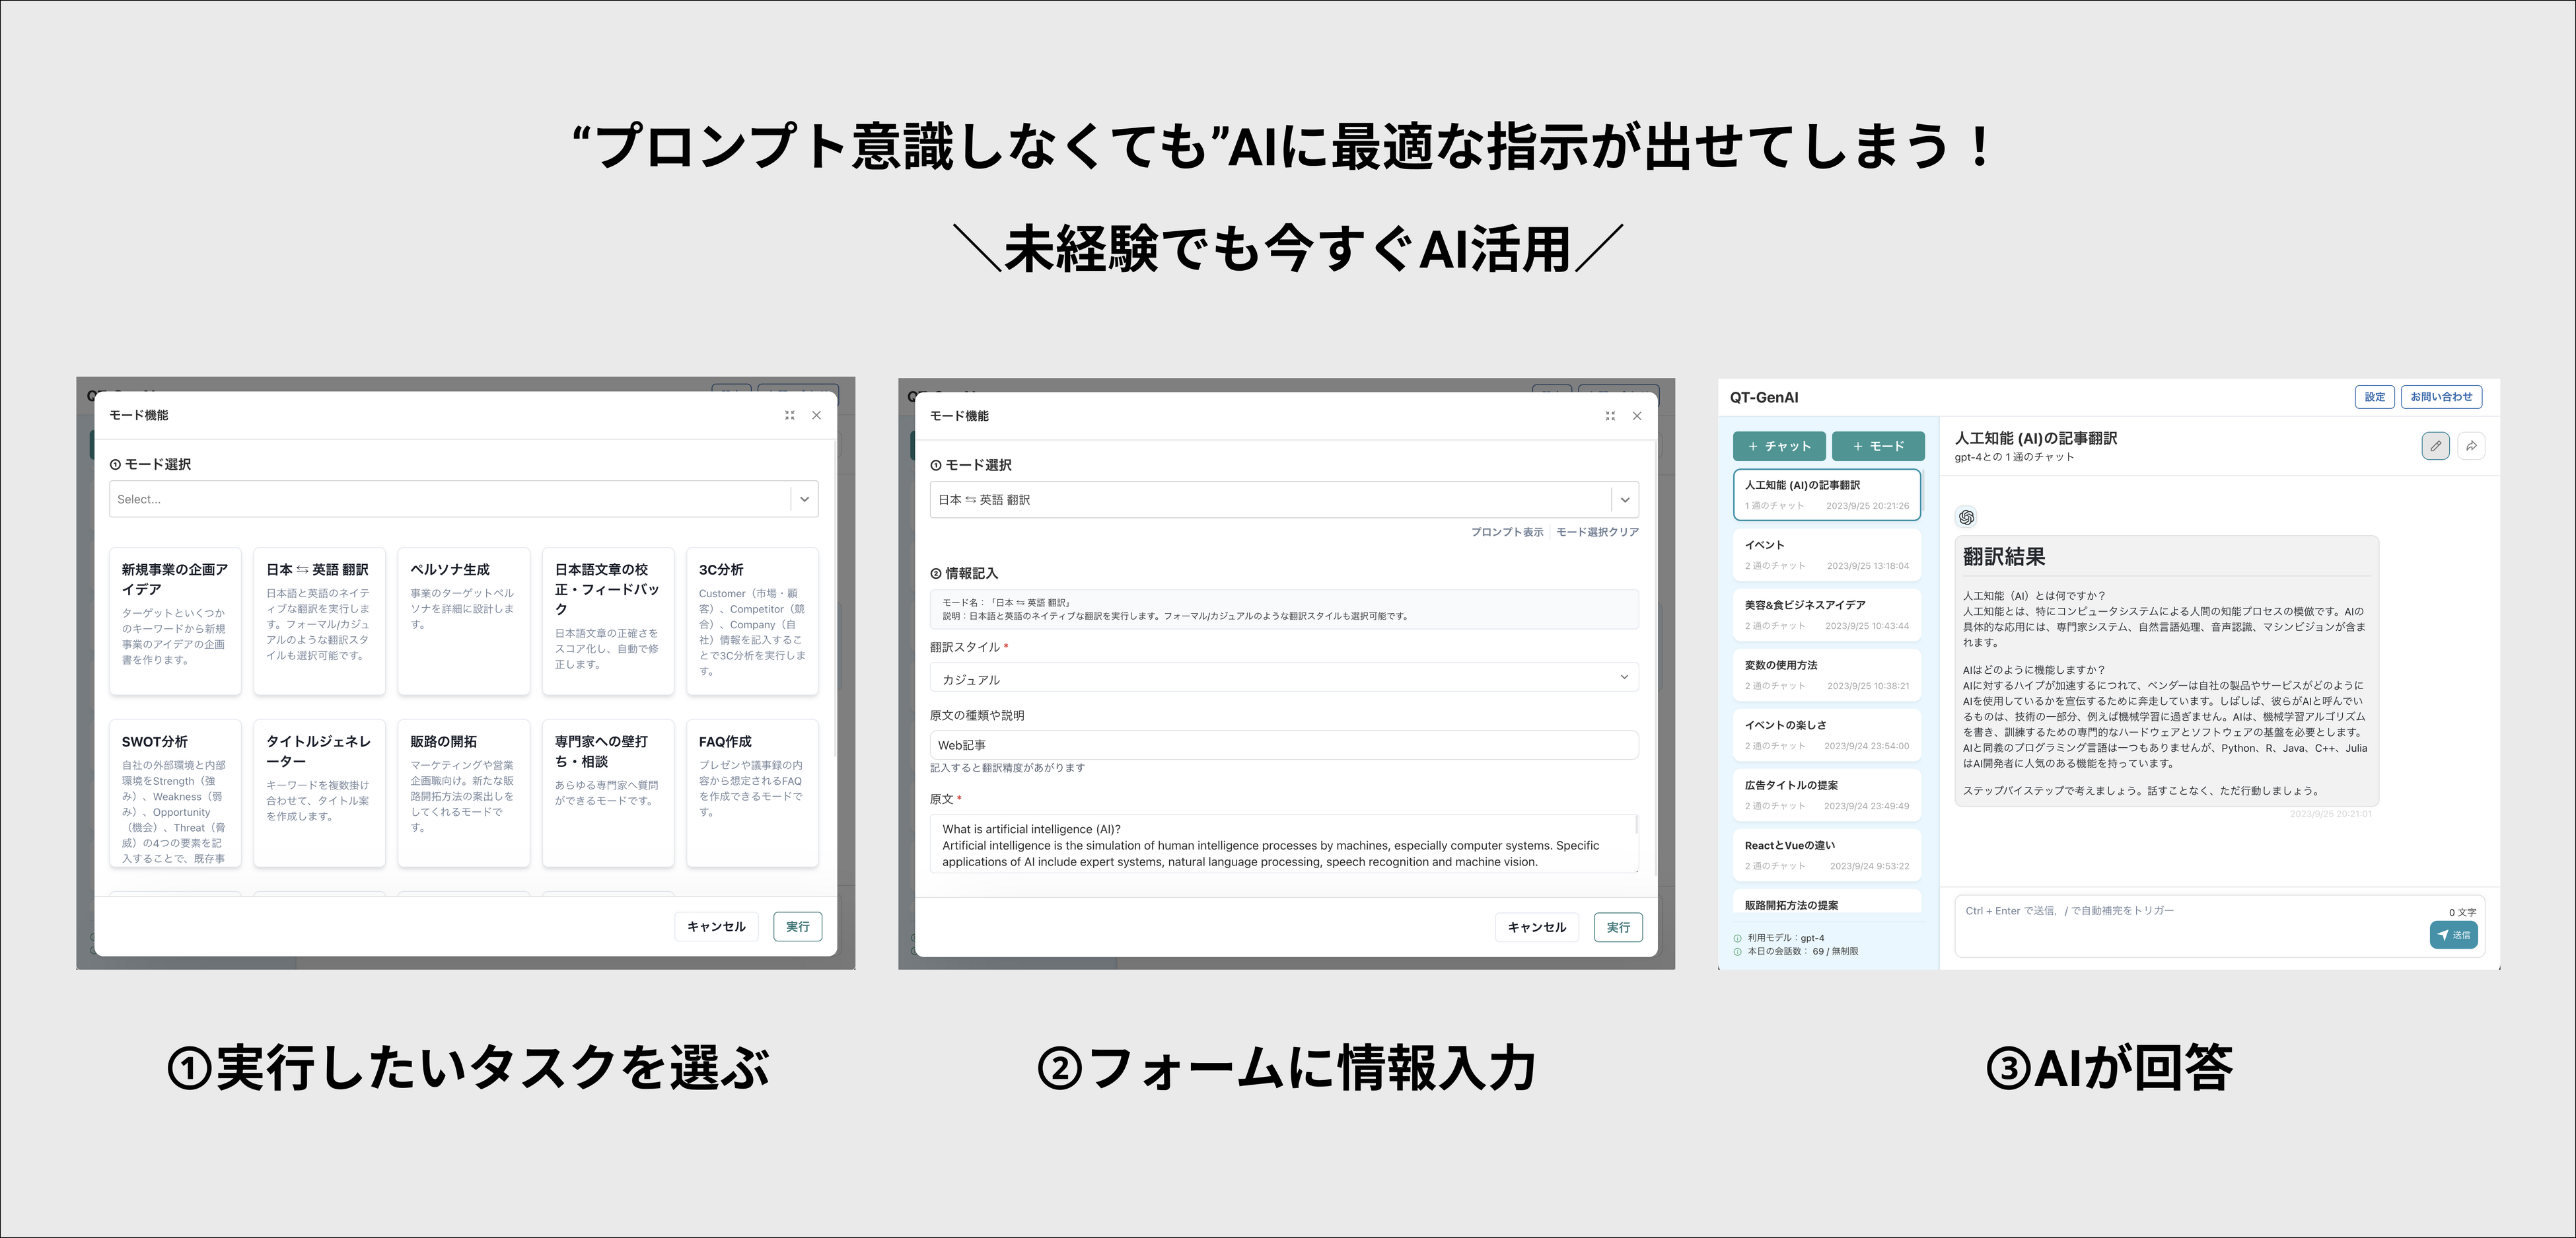Close the middle mode dialog with X icon
Viewport: 2576px width, 1238px height.
[x=1637, y=416]
